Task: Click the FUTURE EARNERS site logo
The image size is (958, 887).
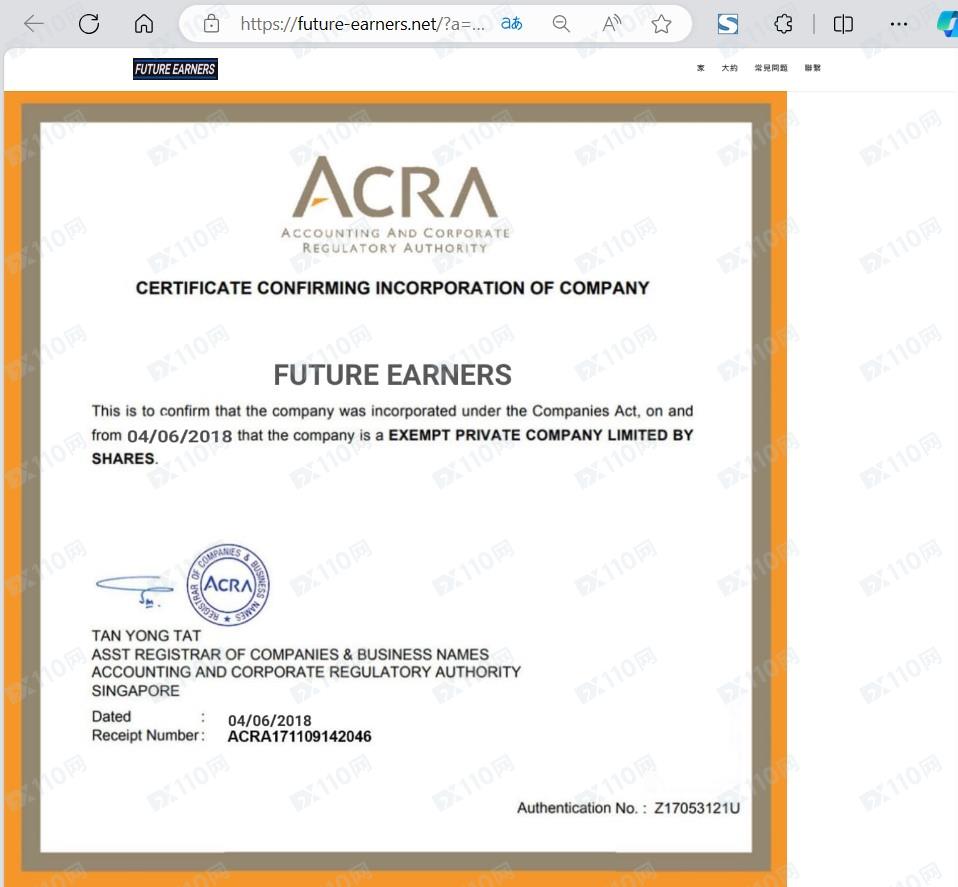Action: point(175,69)
